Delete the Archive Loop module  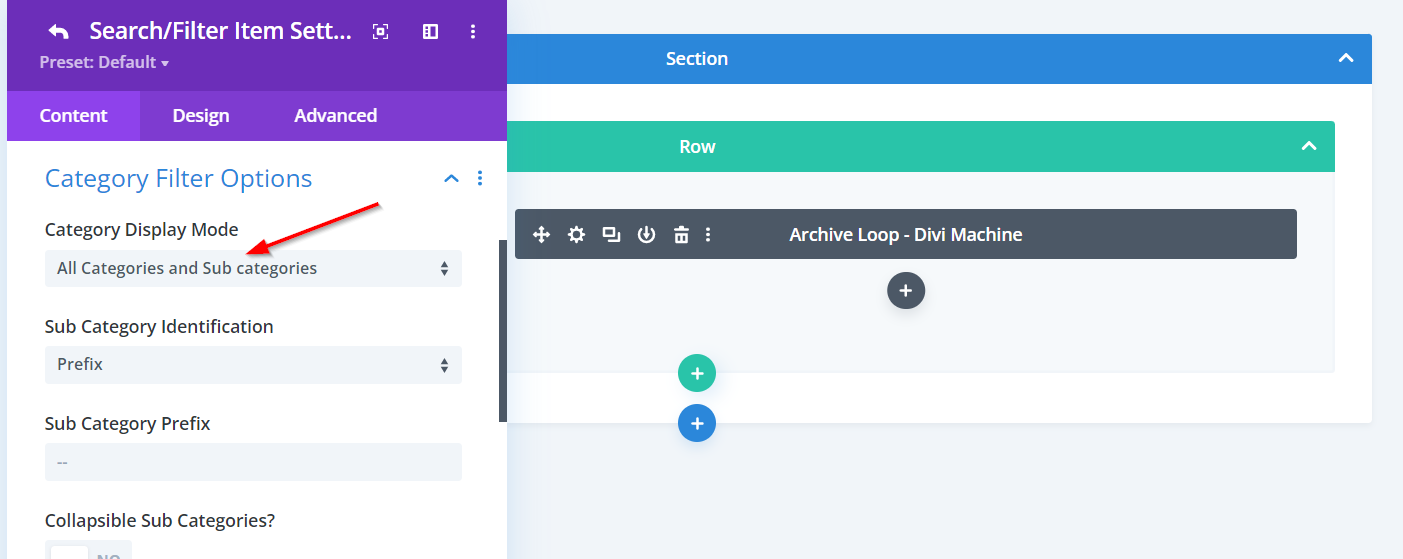pos(681,235)
